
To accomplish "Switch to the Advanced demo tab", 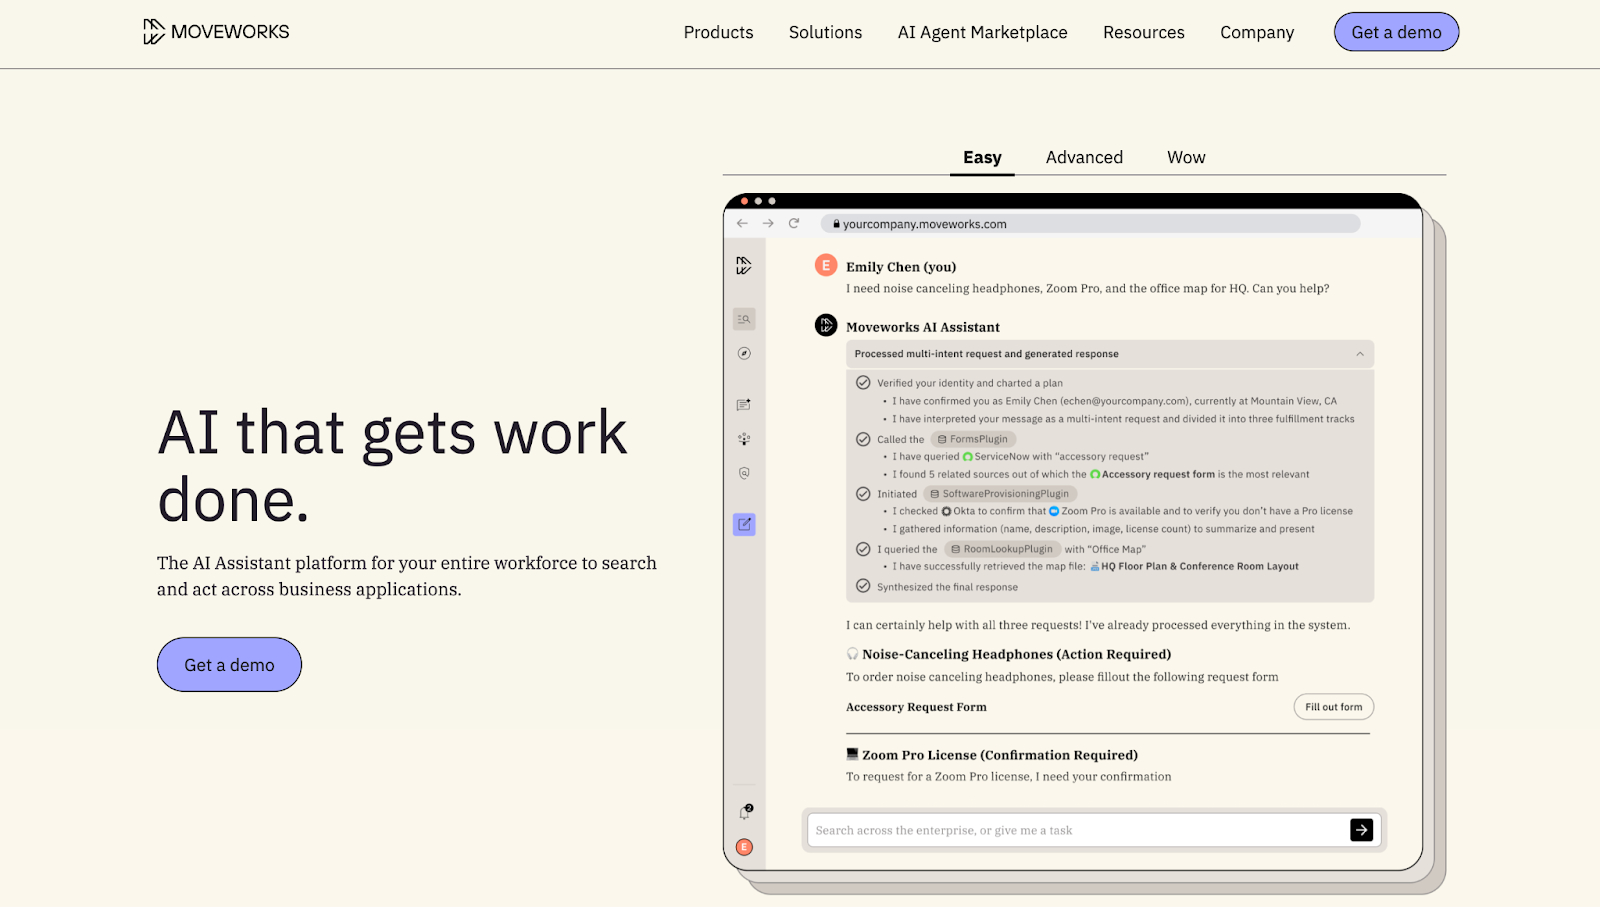I will [x=1084, y=157].
